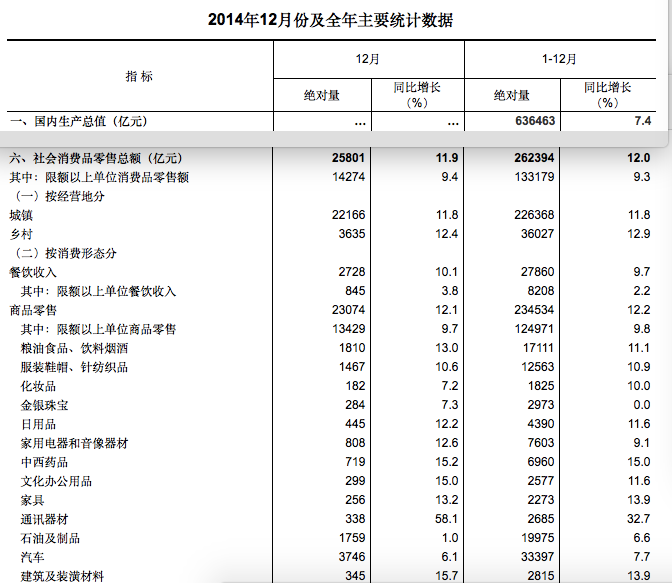Click value 2577
This screenshot has height=583, width=672.
click(541, 481)
